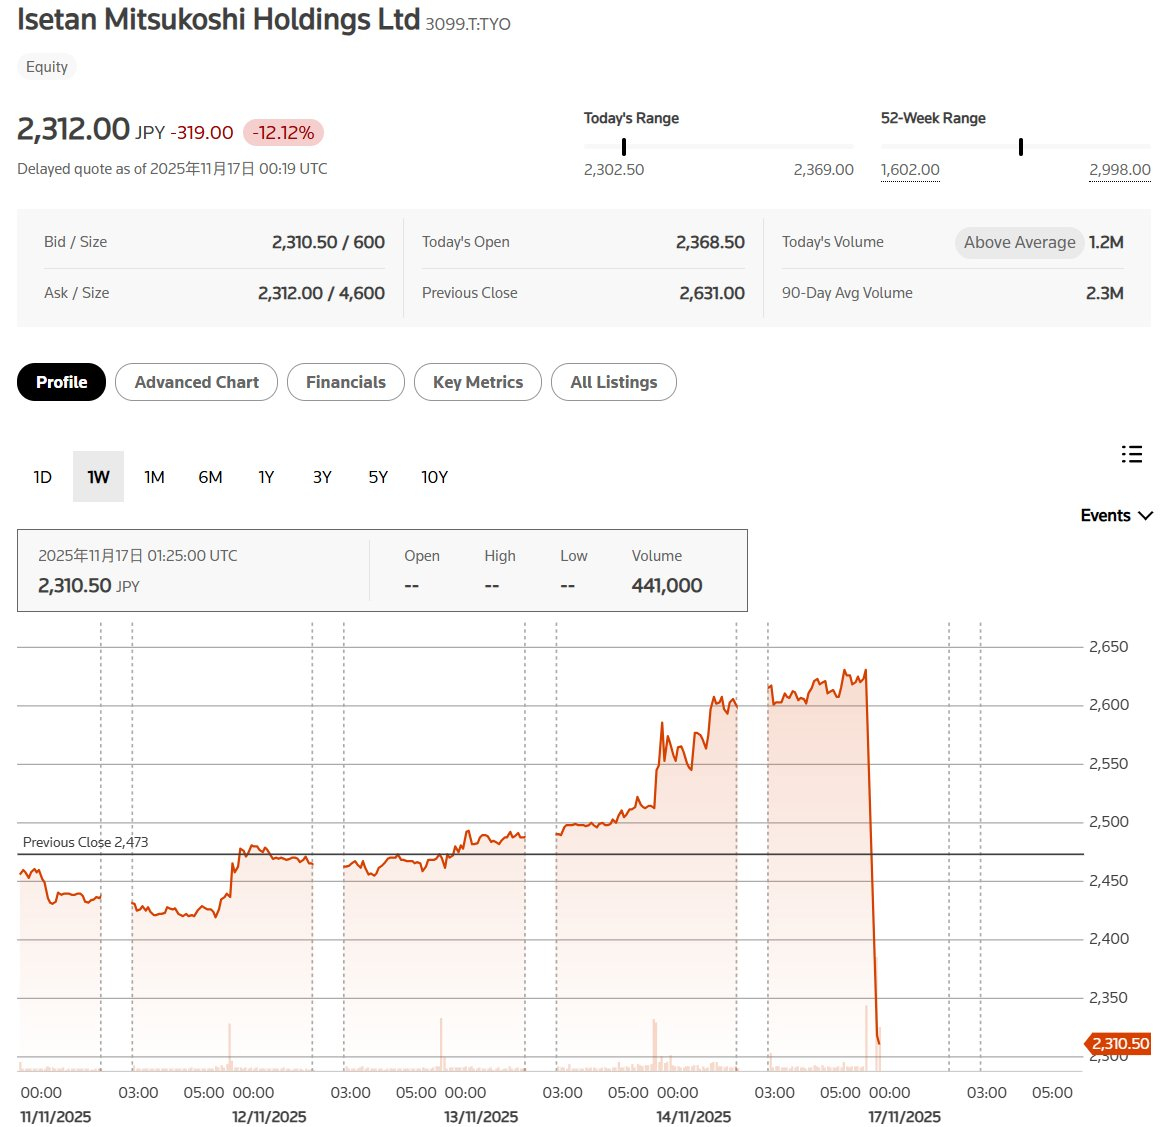1170x1127 pixels.
Task: Select the Profile tab
Action: pos(61,382)
